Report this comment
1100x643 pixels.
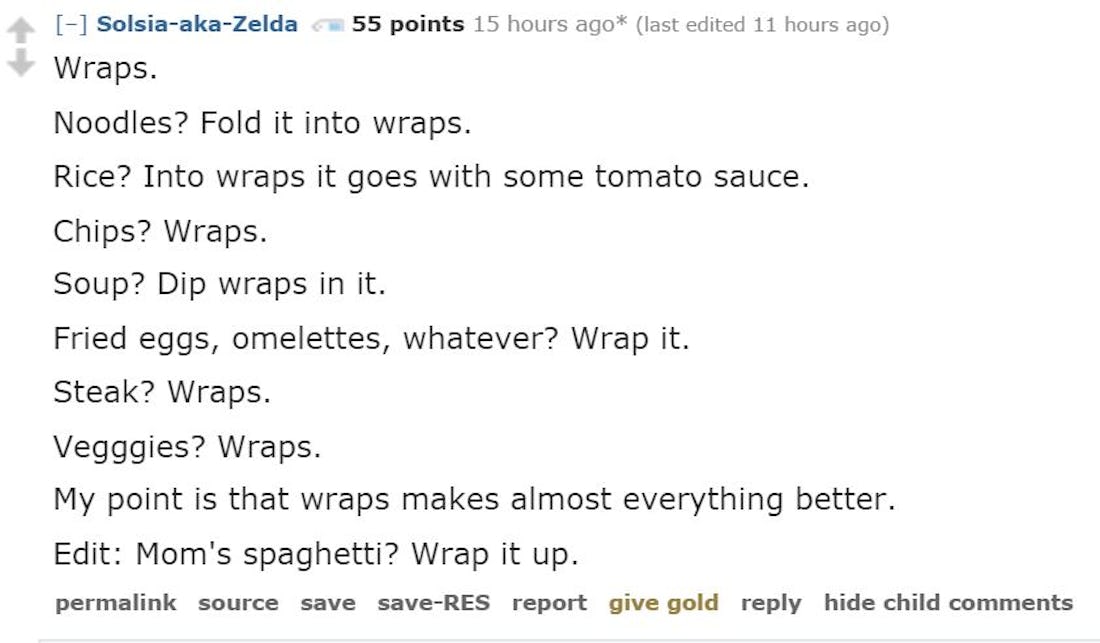point(549,602)
